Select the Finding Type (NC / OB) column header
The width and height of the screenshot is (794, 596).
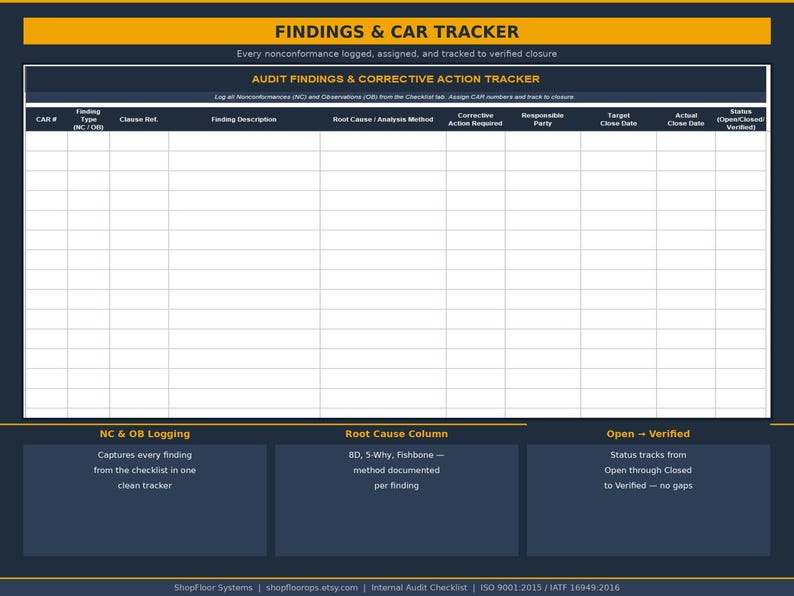tap(88, 120)
